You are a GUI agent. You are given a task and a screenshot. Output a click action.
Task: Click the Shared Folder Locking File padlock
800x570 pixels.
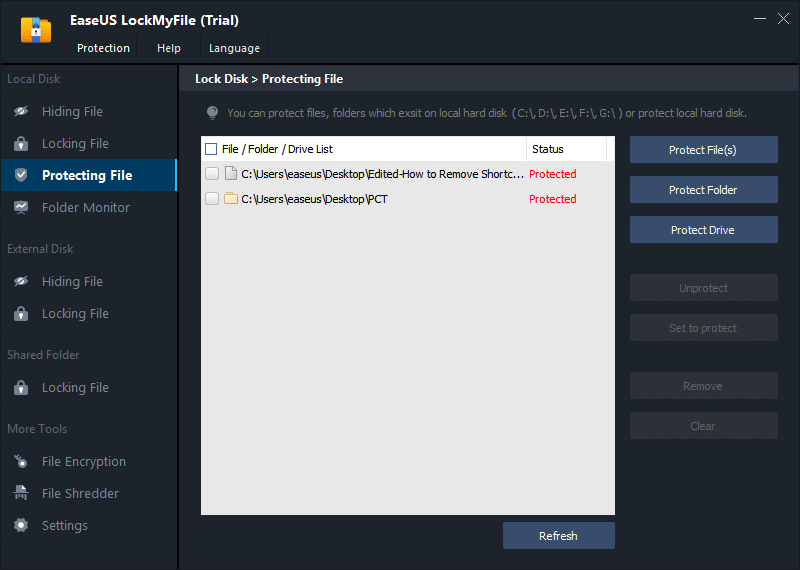(21, 387)
